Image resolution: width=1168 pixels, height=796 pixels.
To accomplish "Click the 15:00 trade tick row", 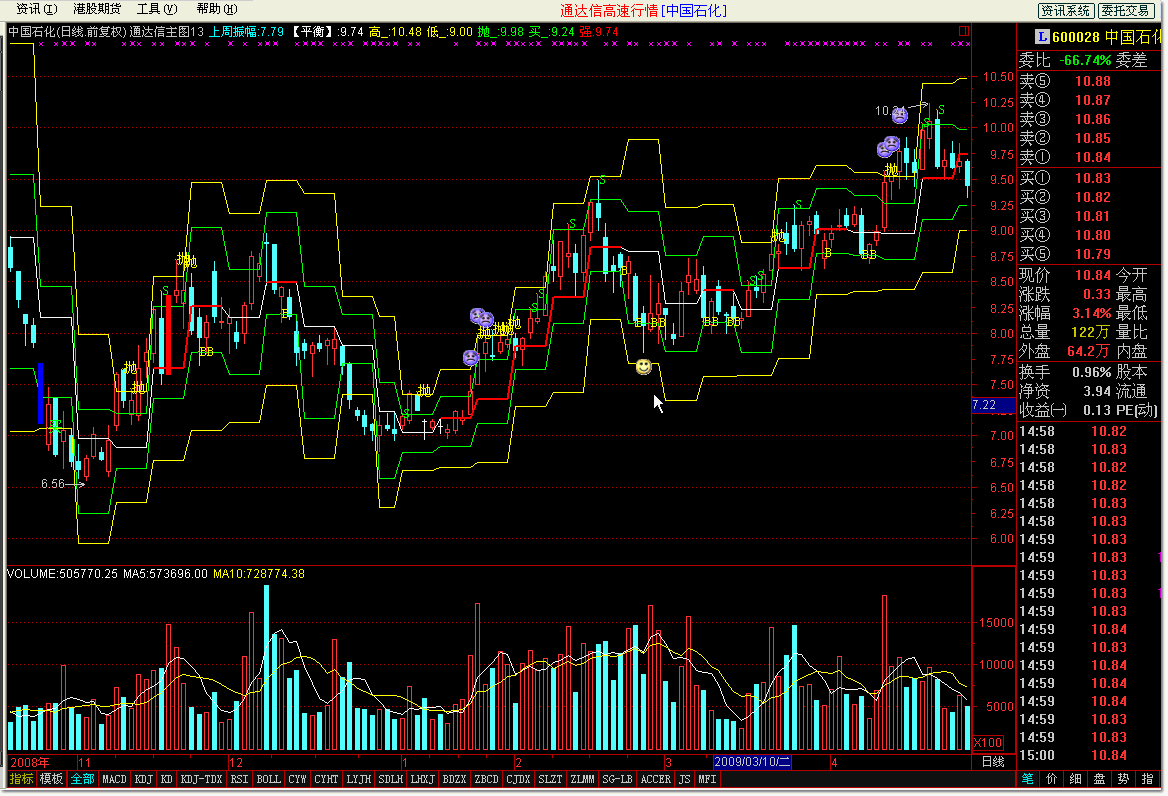I will (1089, 755).
